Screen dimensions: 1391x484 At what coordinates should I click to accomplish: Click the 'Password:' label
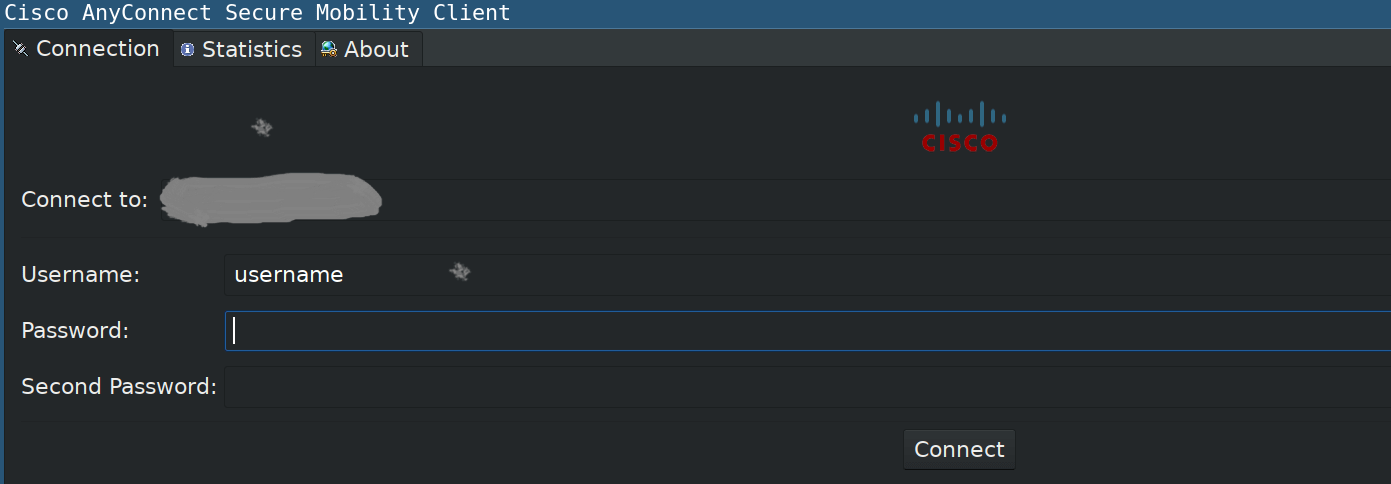pyautogui.click(x=76, y=330)
